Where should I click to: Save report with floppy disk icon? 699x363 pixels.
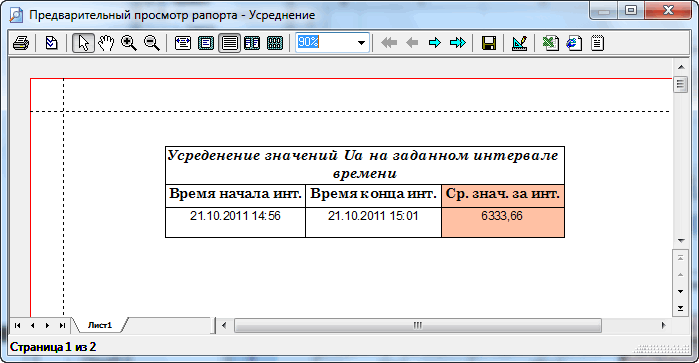coord(489,43)
